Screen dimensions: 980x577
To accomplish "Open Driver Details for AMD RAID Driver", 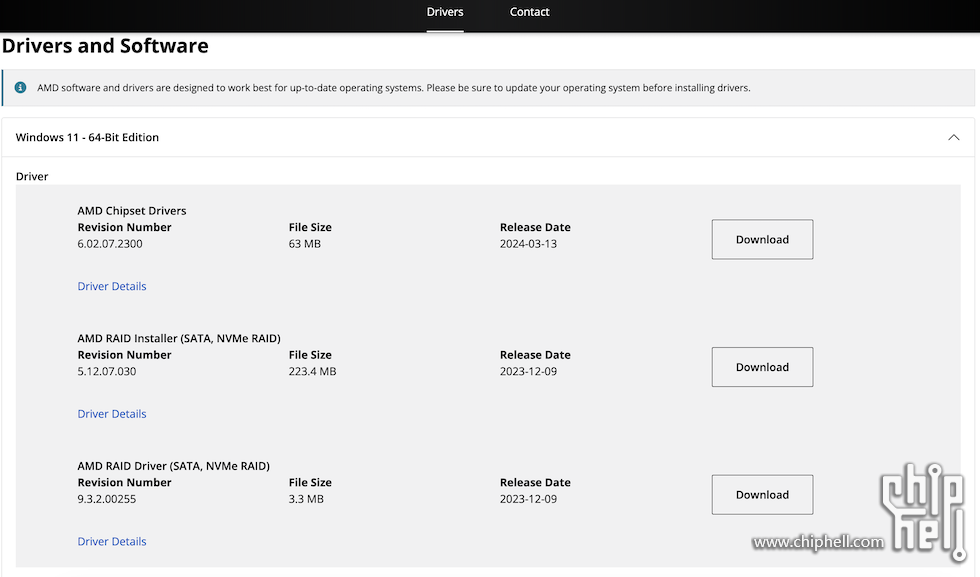I will [x=112, y=541].
